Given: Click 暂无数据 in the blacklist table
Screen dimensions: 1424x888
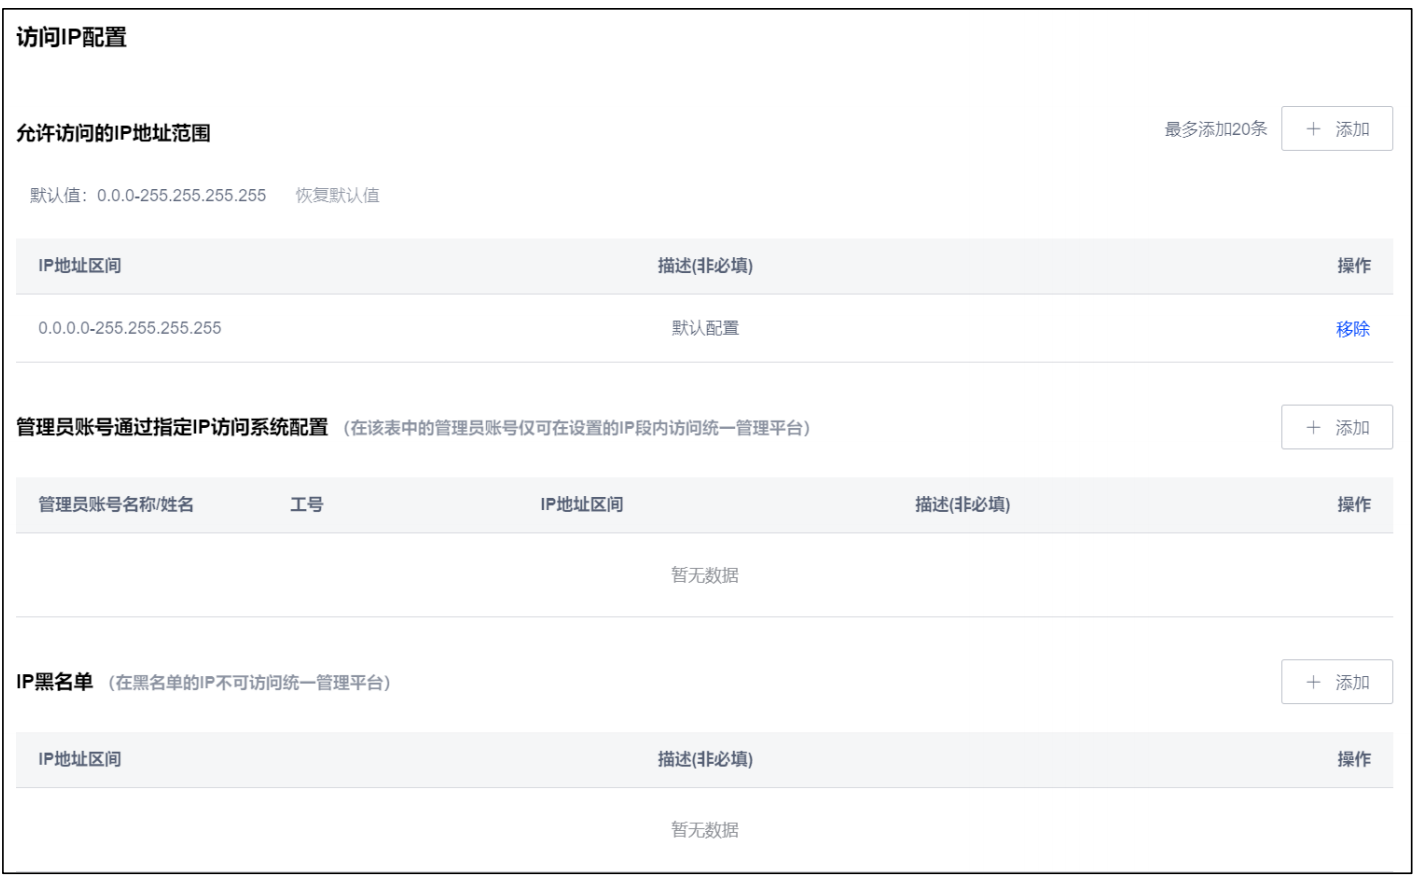Looking at the screenshot, I should (x=705, y=830).
